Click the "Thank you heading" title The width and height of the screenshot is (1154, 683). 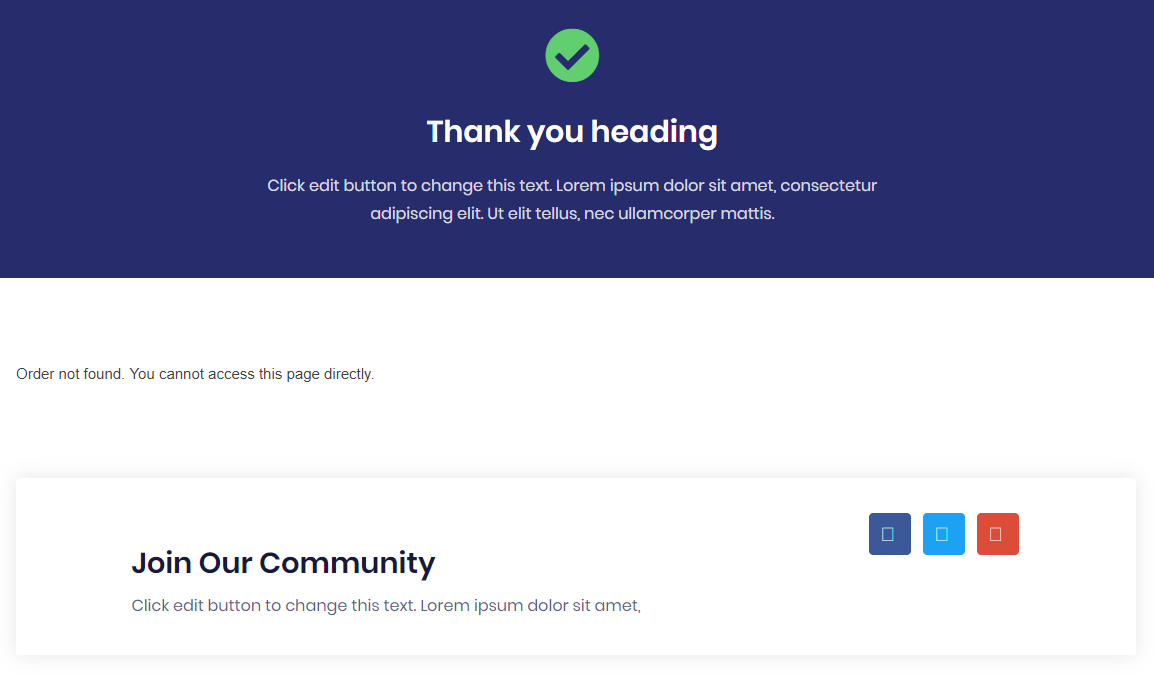tap(572, 132)
